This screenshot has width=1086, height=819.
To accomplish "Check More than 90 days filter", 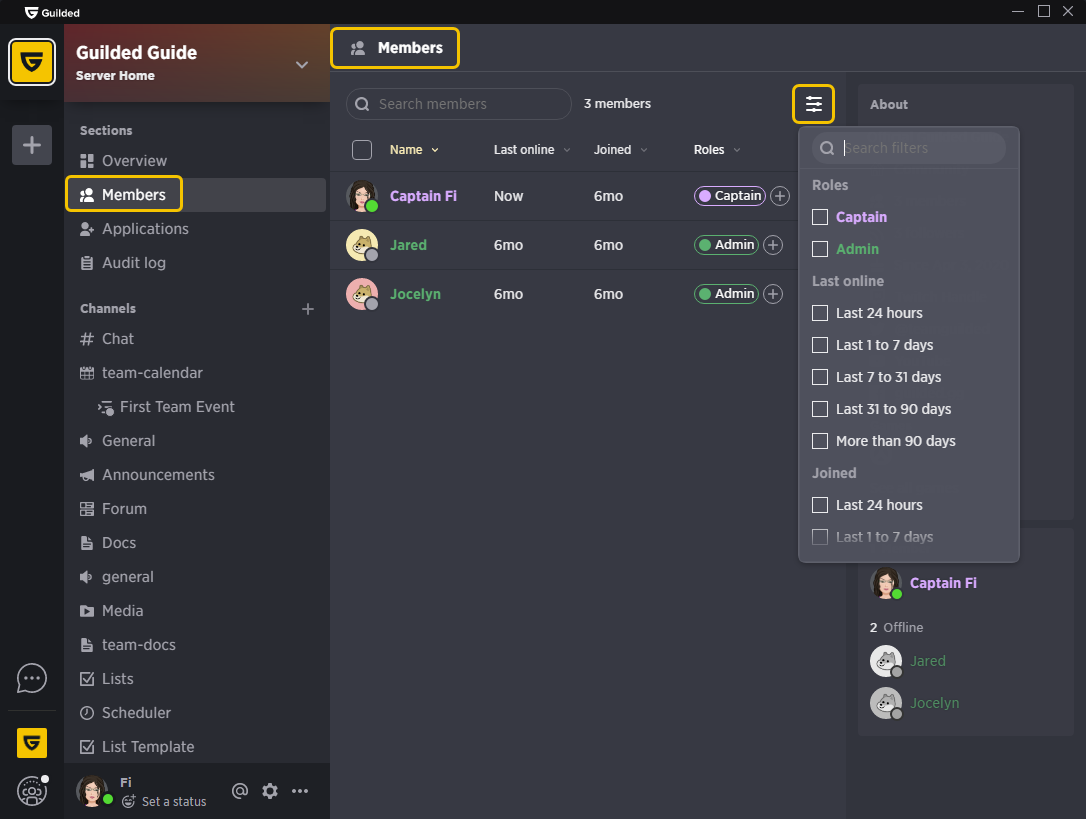I will click(820, 441).
